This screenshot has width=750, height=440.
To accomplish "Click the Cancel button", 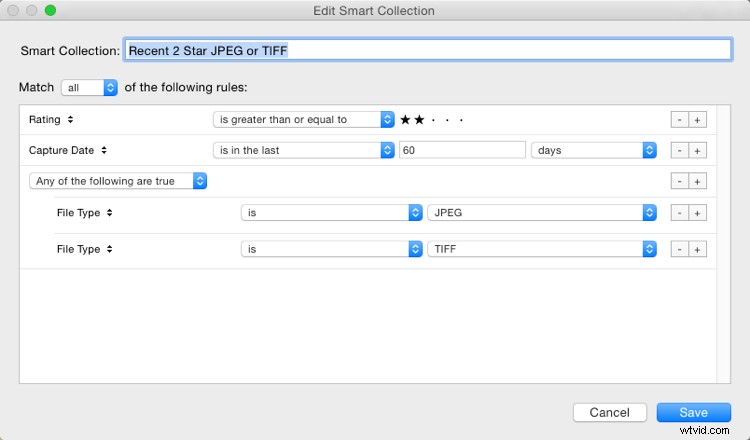I will click(x=609, y=412).
